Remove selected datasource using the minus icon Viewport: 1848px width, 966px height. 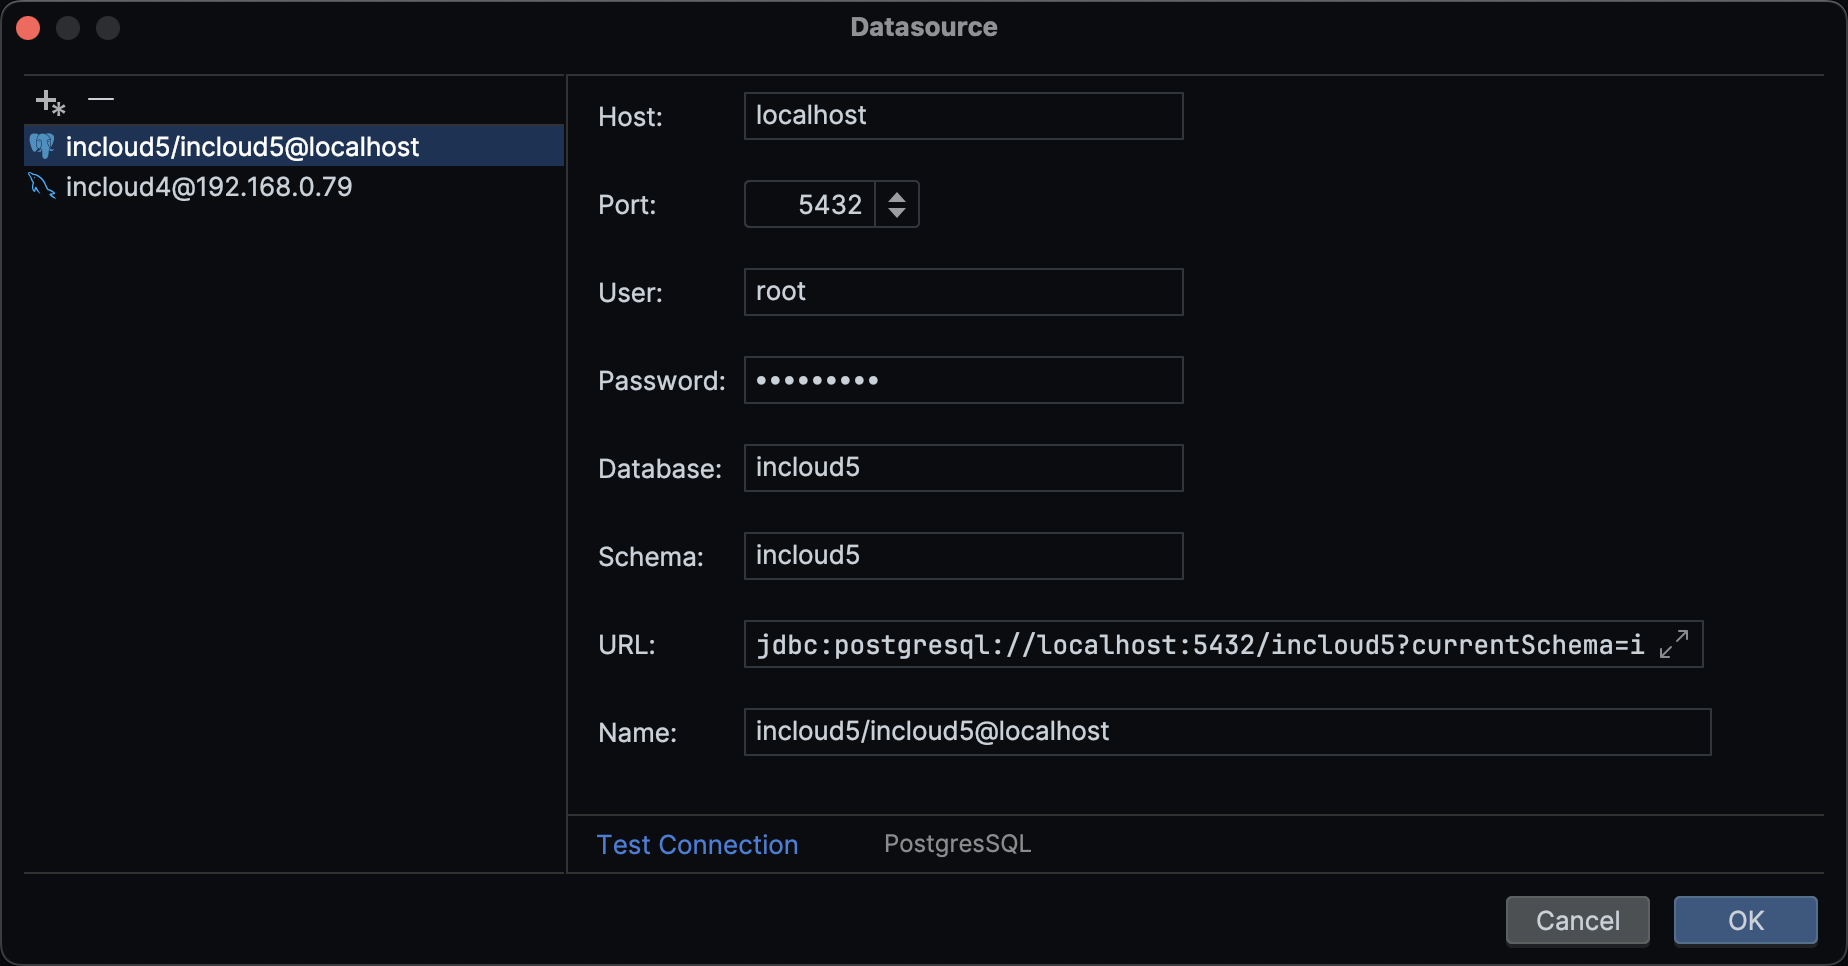(100, 99)
